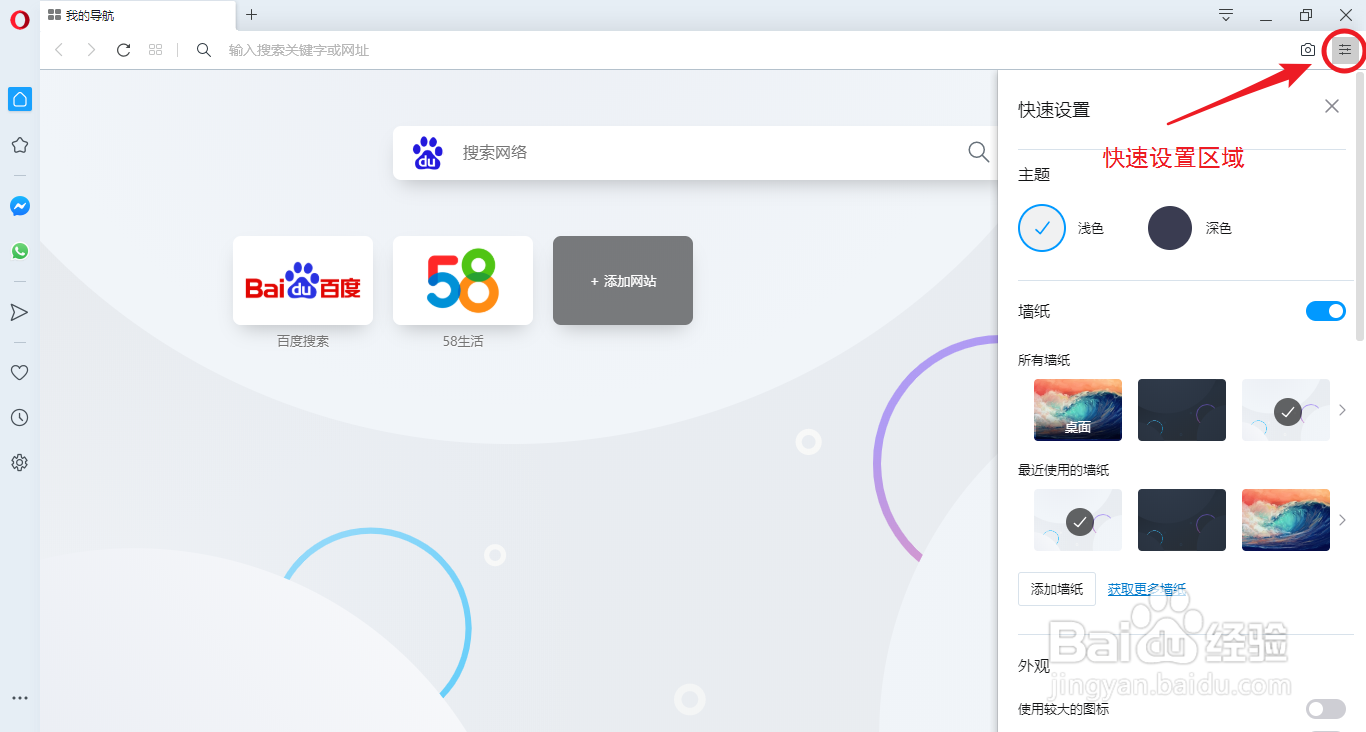The width and height of the screenshot is (1366, 732).
Task: Toggle the quick settings button
Action: point(1345,50)
